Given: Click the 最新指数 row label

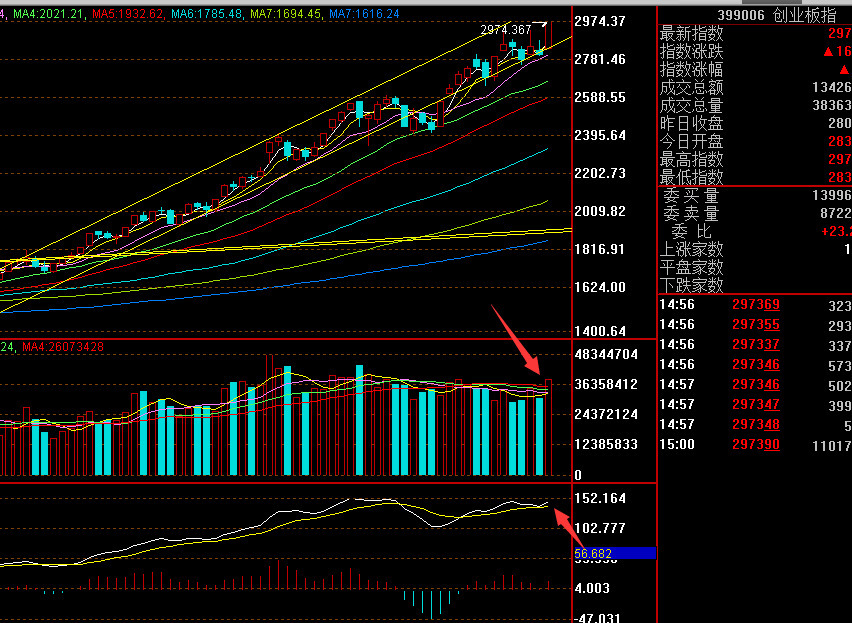Looking at the screenshot, I should 691,33.
